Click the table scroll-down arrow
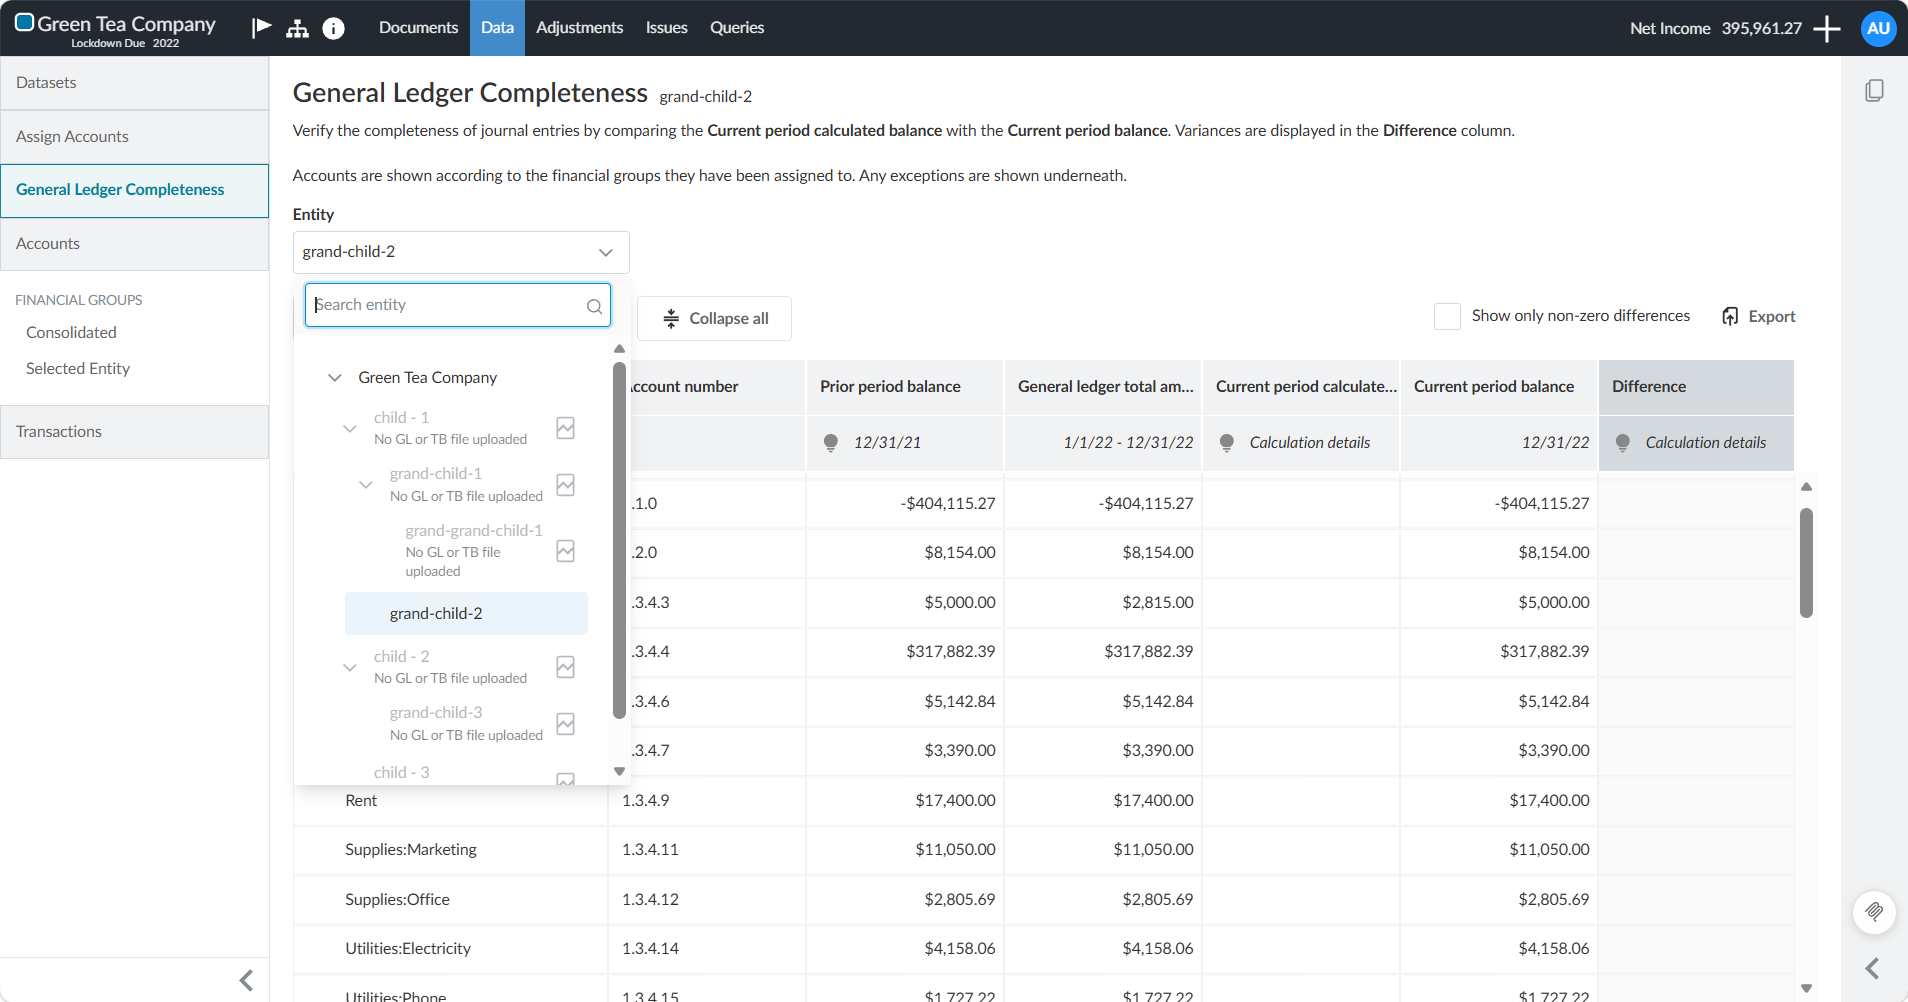Viewport: 1908px width, 1002px height. tap(1806, 988)
